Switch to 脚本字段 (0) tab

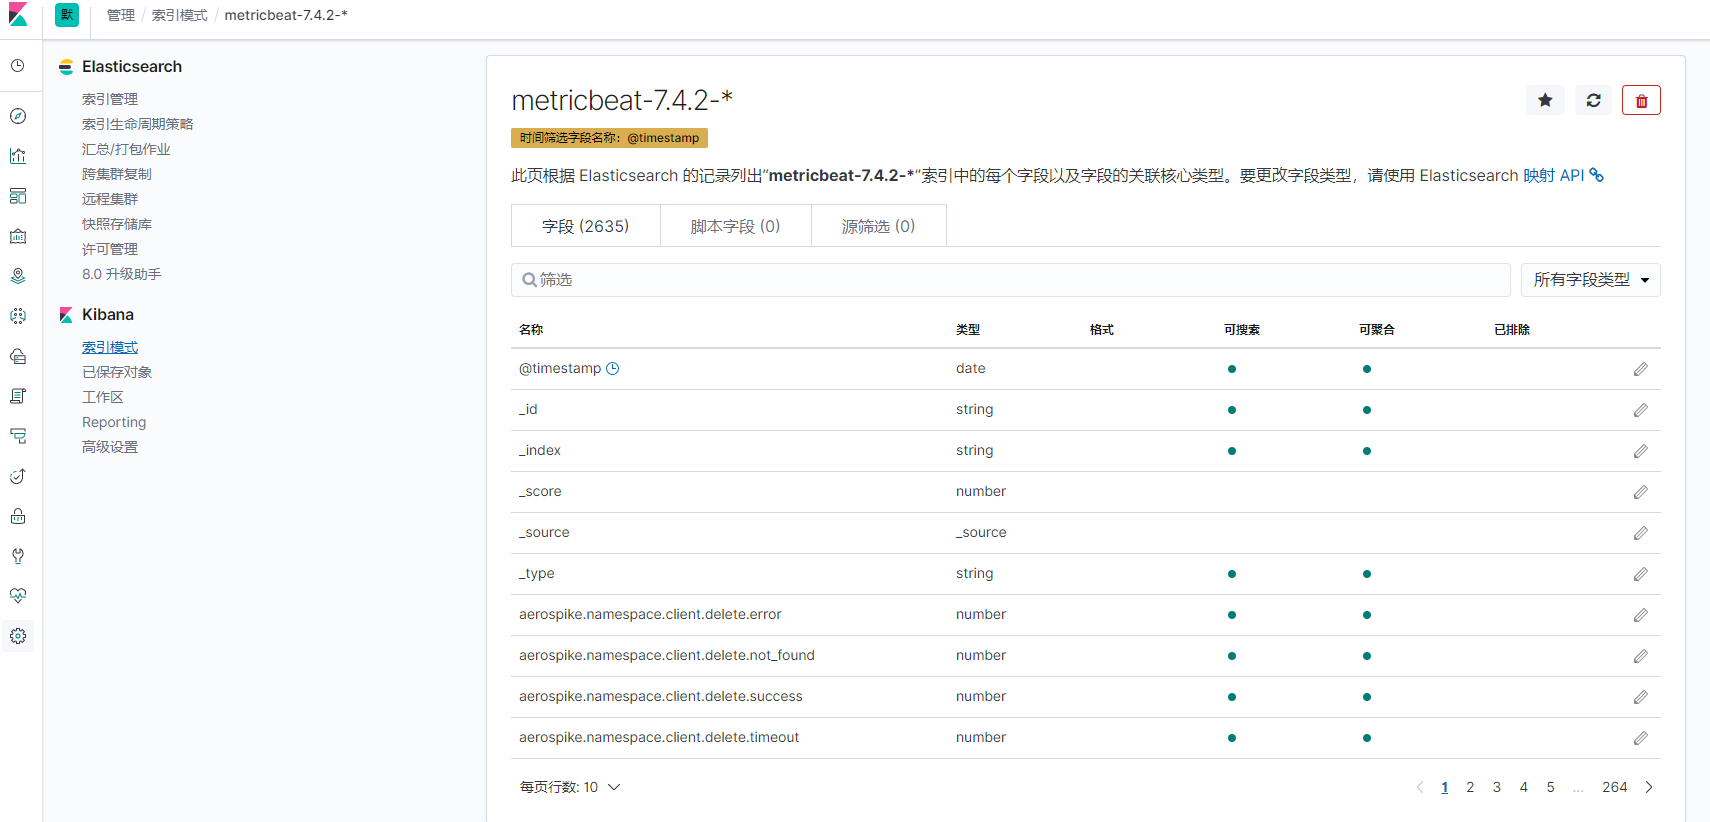click(x=735, y=226)
